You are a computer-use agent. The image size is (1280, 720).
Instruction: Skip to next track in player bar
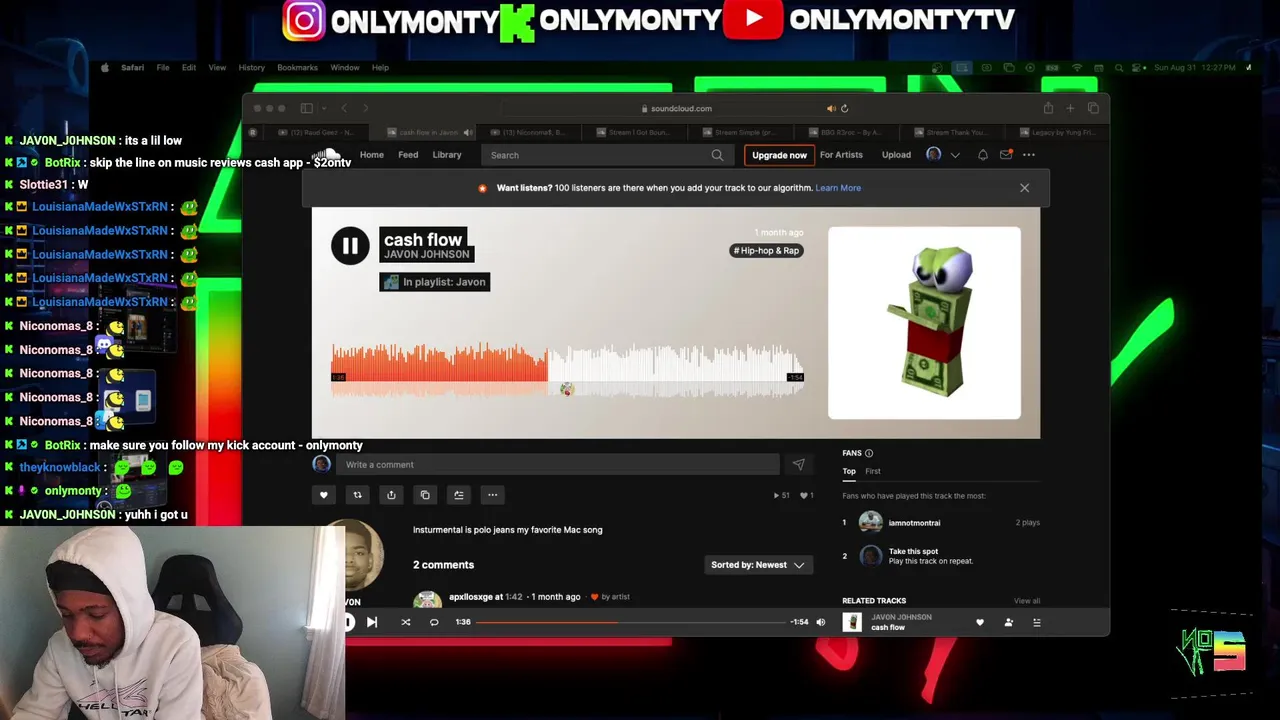[371, 622]
